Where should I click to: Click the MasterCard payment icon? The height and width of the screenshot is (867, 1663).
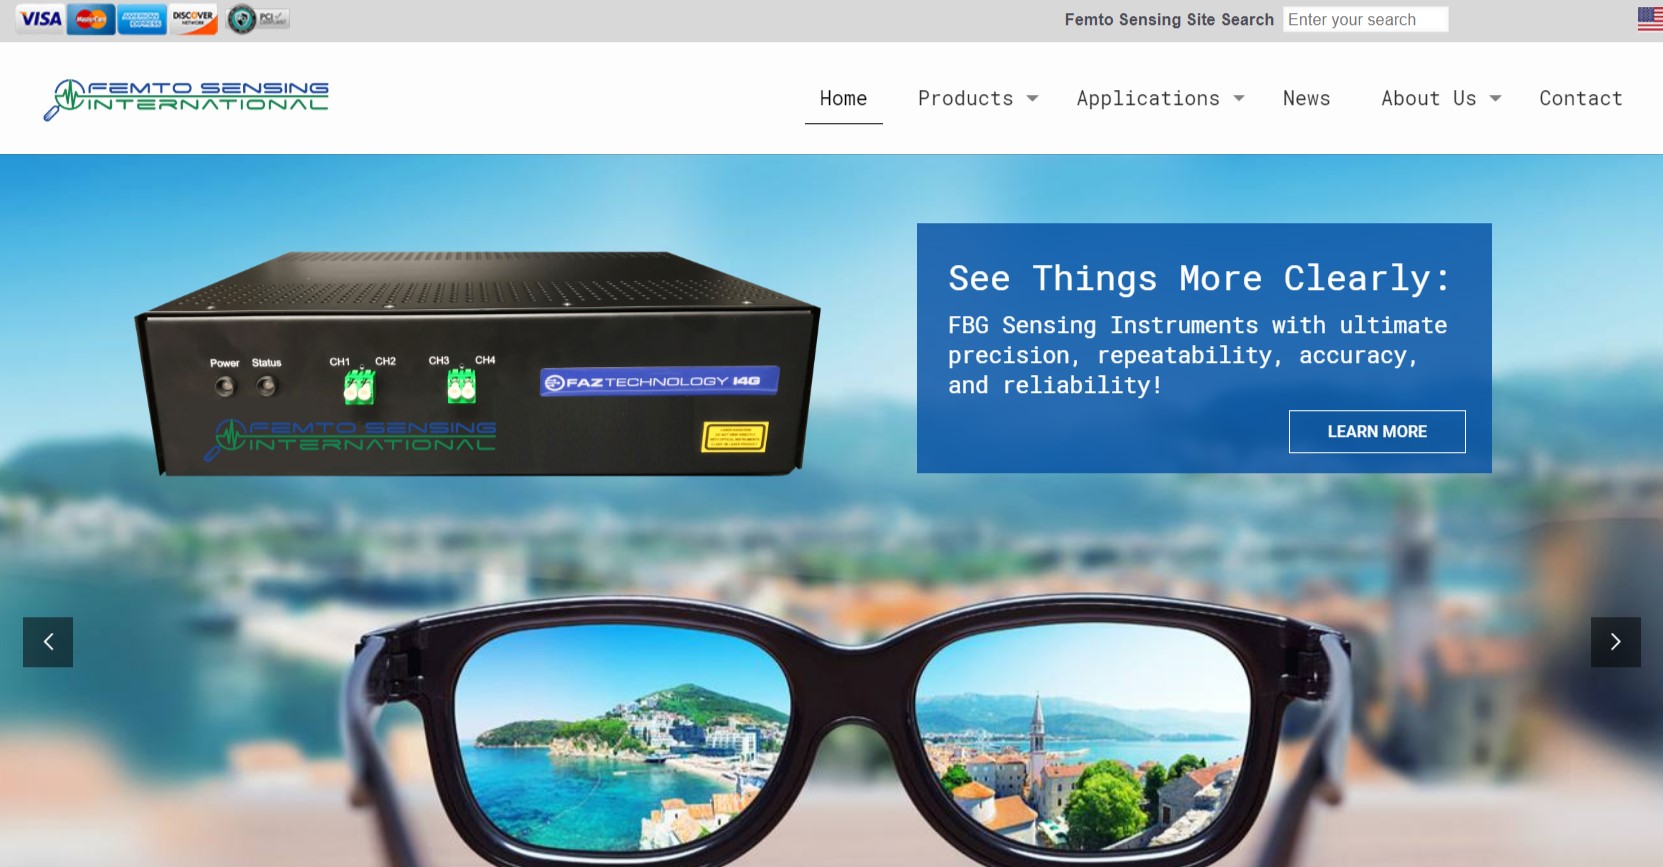click(91, 19)
